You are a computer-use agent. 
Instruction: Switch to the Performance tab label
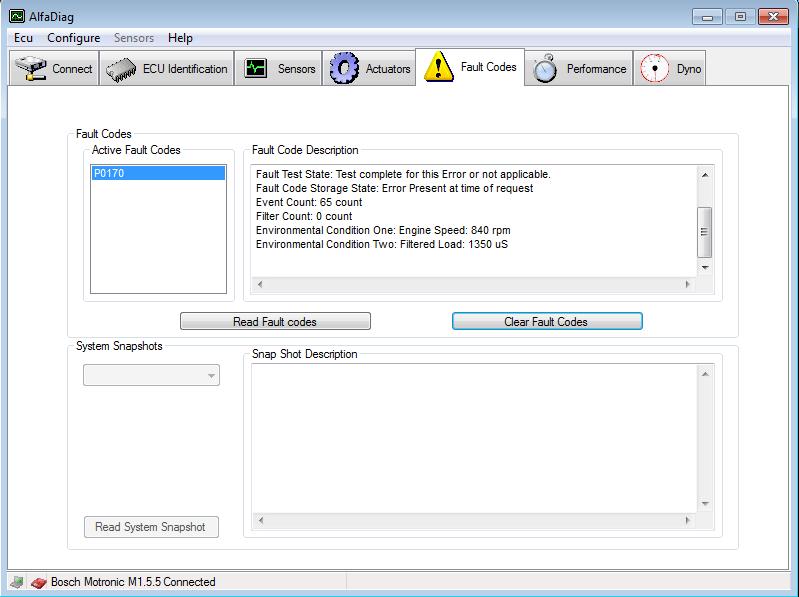(x=596, y=69)
